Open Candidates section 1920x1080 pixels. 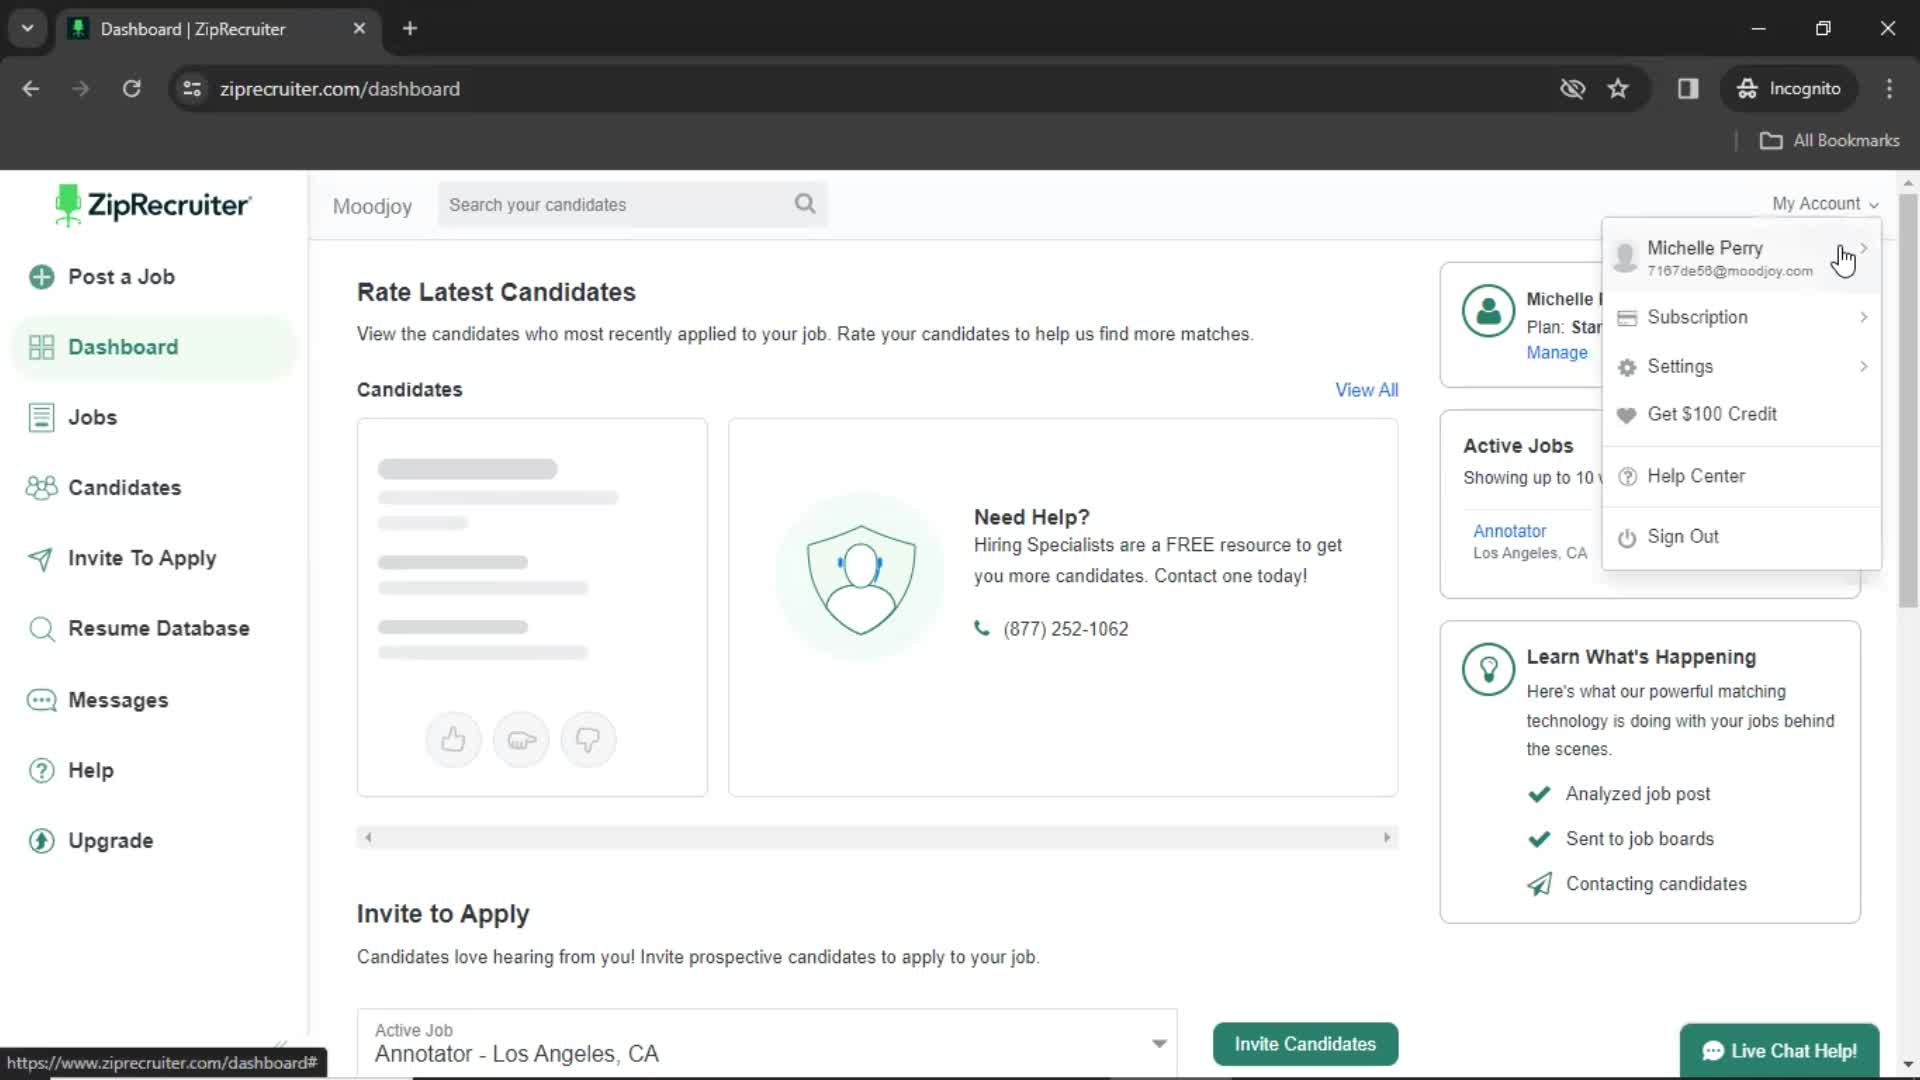tap(124, 487)
